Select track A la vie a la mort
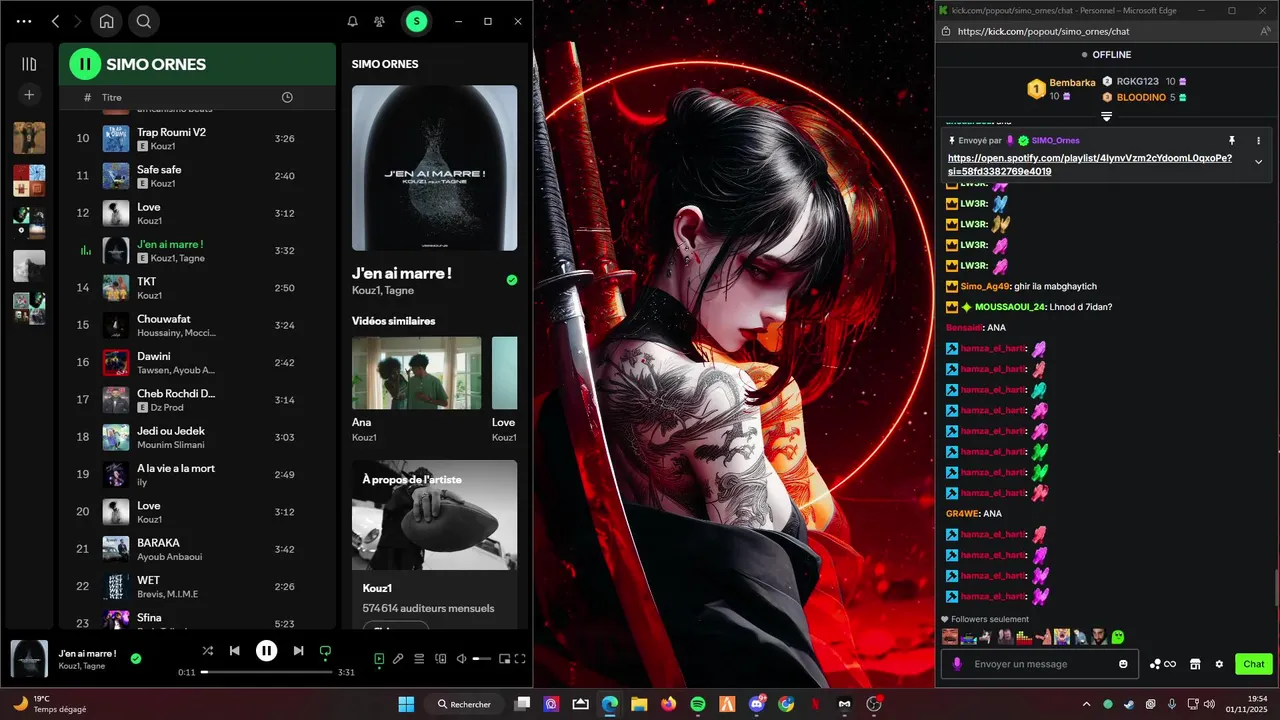 point(197,474)
